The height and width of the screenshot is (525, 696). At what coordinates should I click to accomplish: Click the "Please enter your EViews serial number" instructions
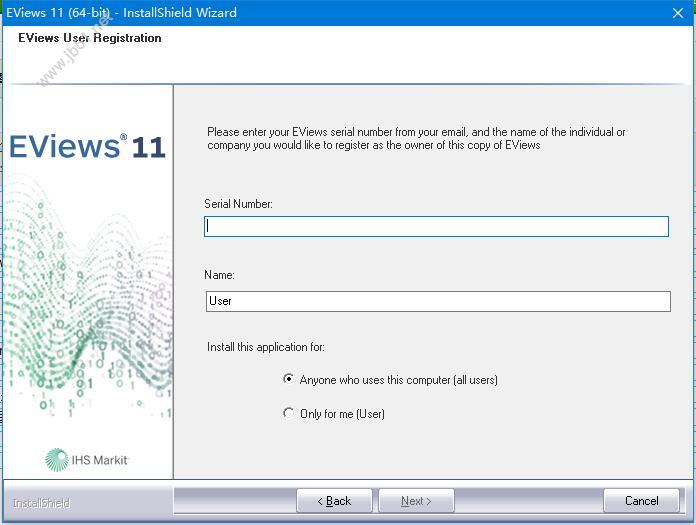pos(416,138)
